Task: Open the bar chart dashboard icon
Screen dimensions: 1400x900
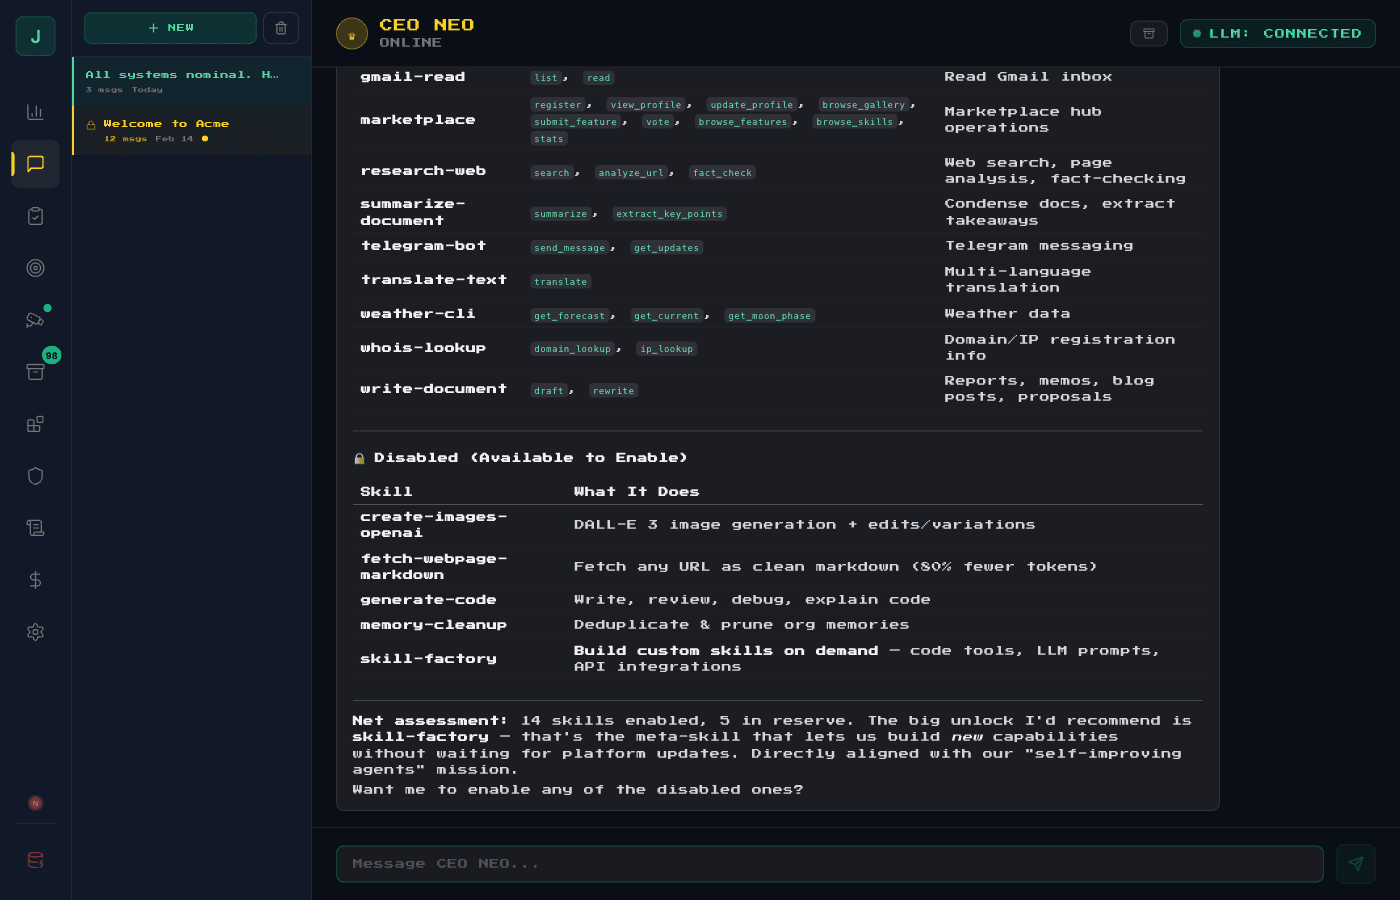Action: 35,112
